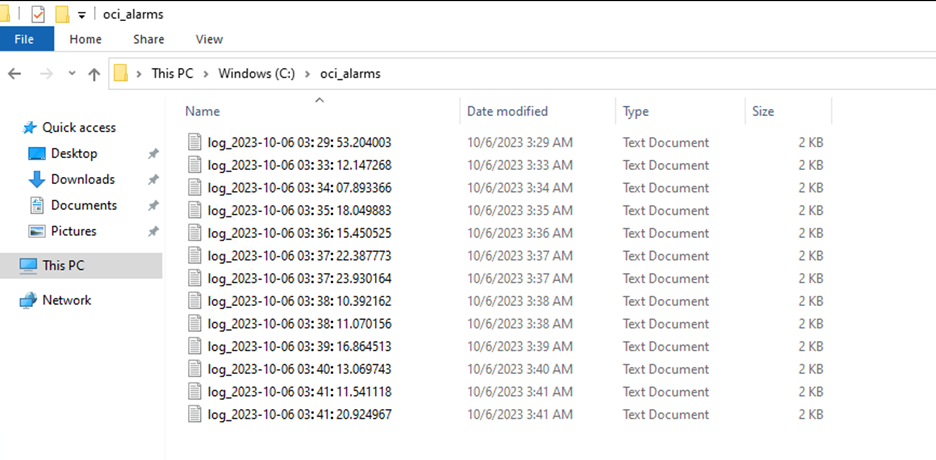Open the Recent locations dropdown chevron
The image size is (936, 460).
point(72,73)
